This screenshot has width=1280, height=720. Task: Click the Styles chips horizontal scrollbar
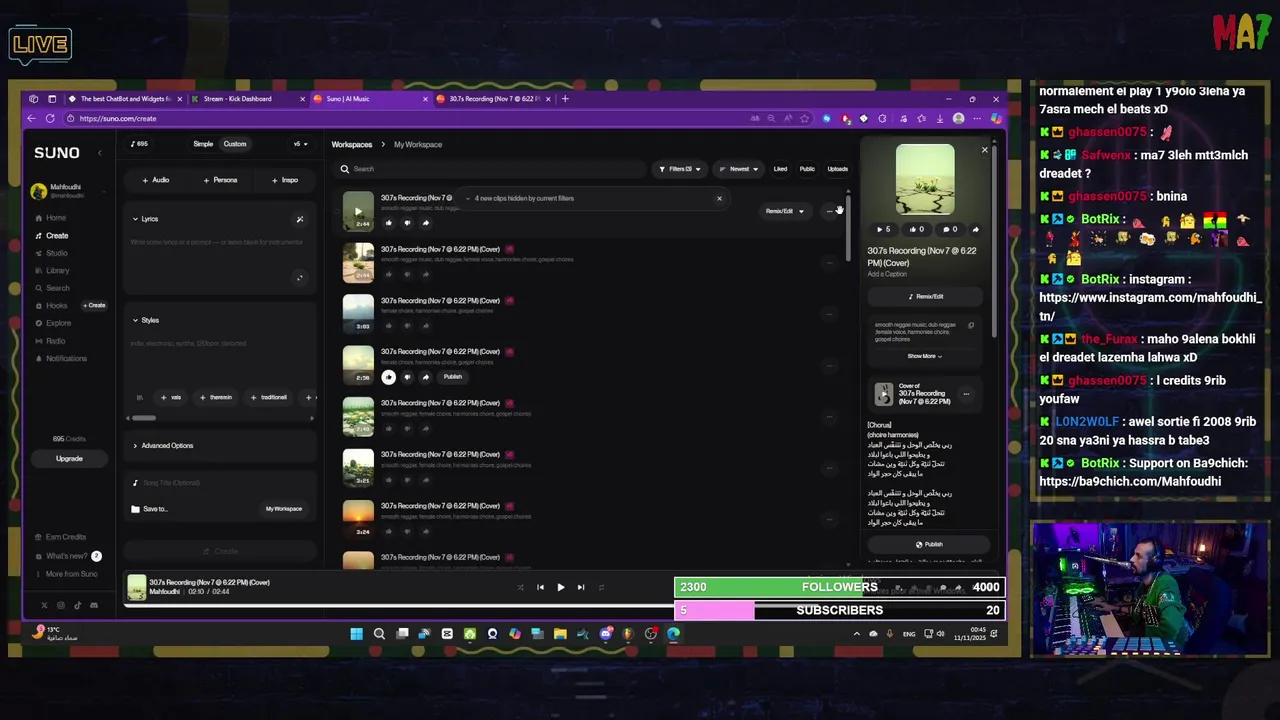(143, 418)
